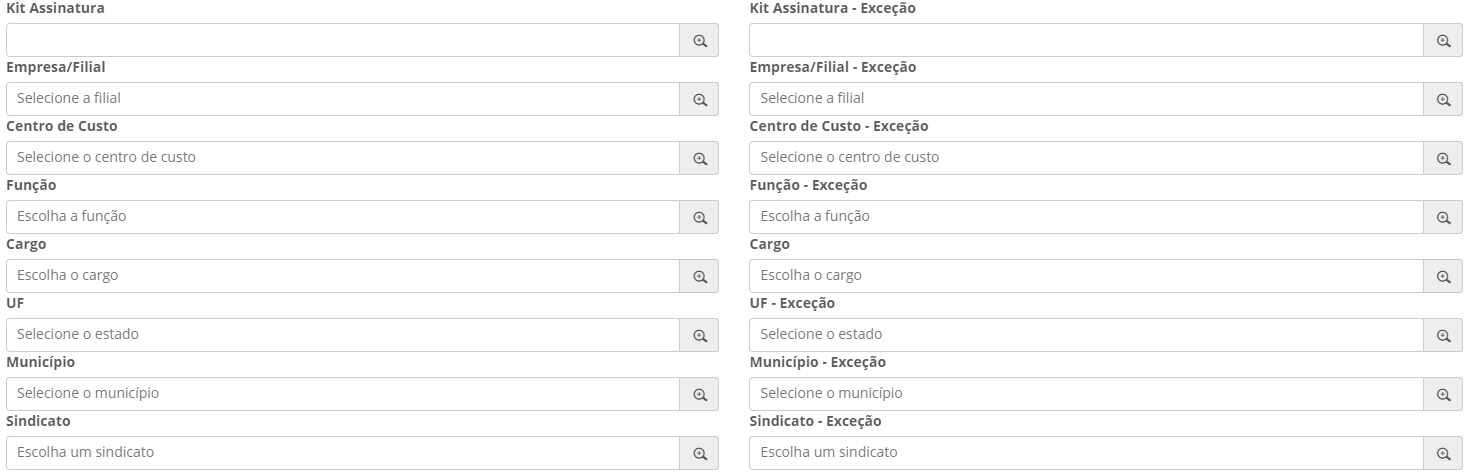Click the Kit Assinatura - Exceção input box
The height and width of the screenshot is (474, 1473).
coord(1086,40)
